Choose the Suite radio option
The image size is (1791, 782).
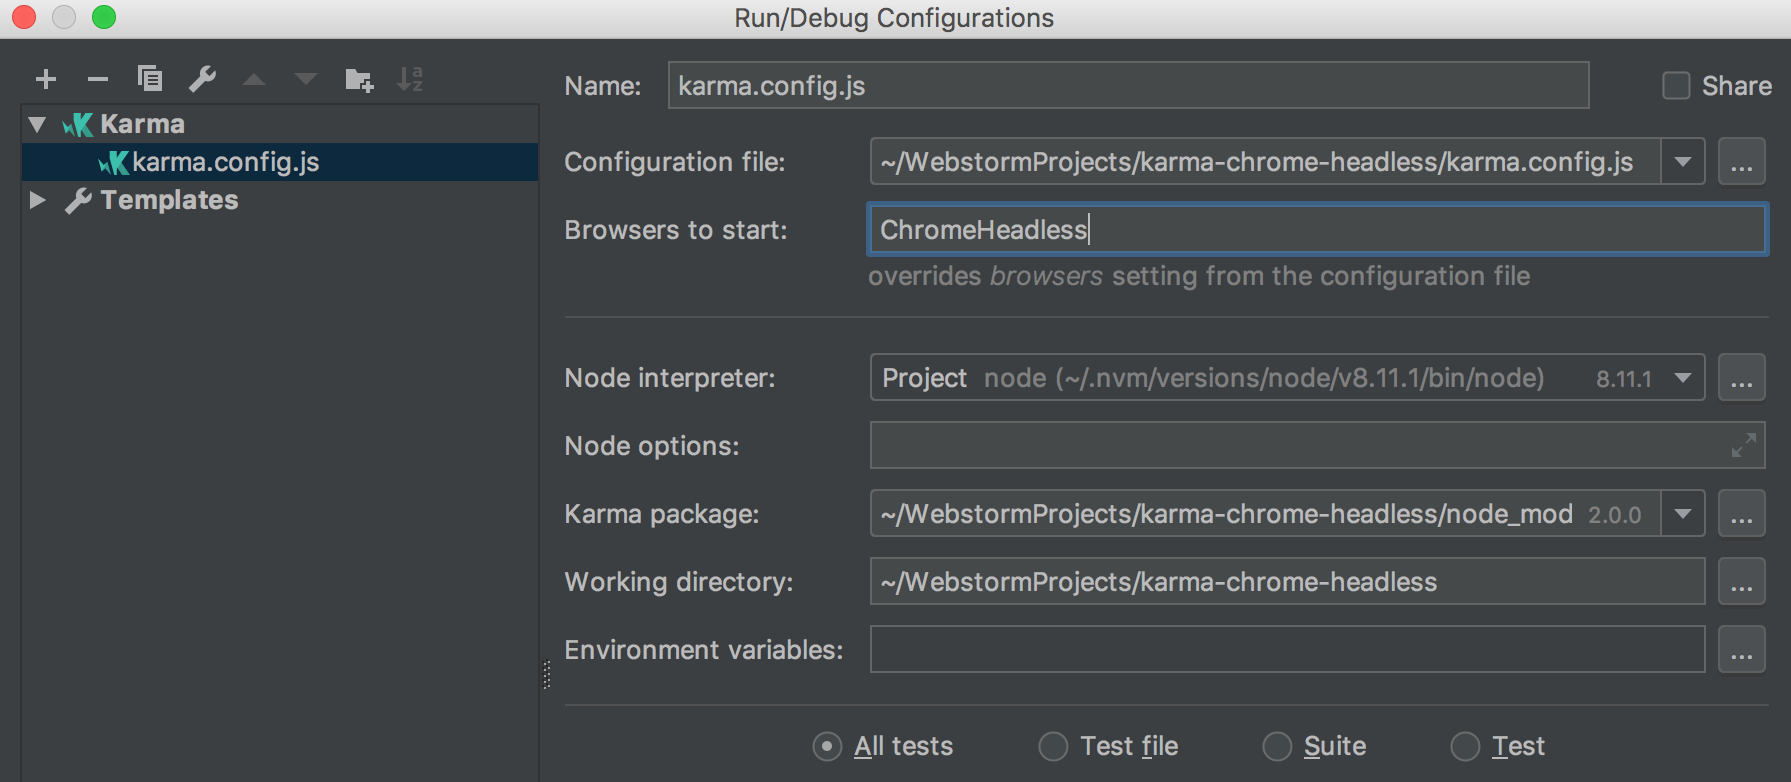[1277, 746]
